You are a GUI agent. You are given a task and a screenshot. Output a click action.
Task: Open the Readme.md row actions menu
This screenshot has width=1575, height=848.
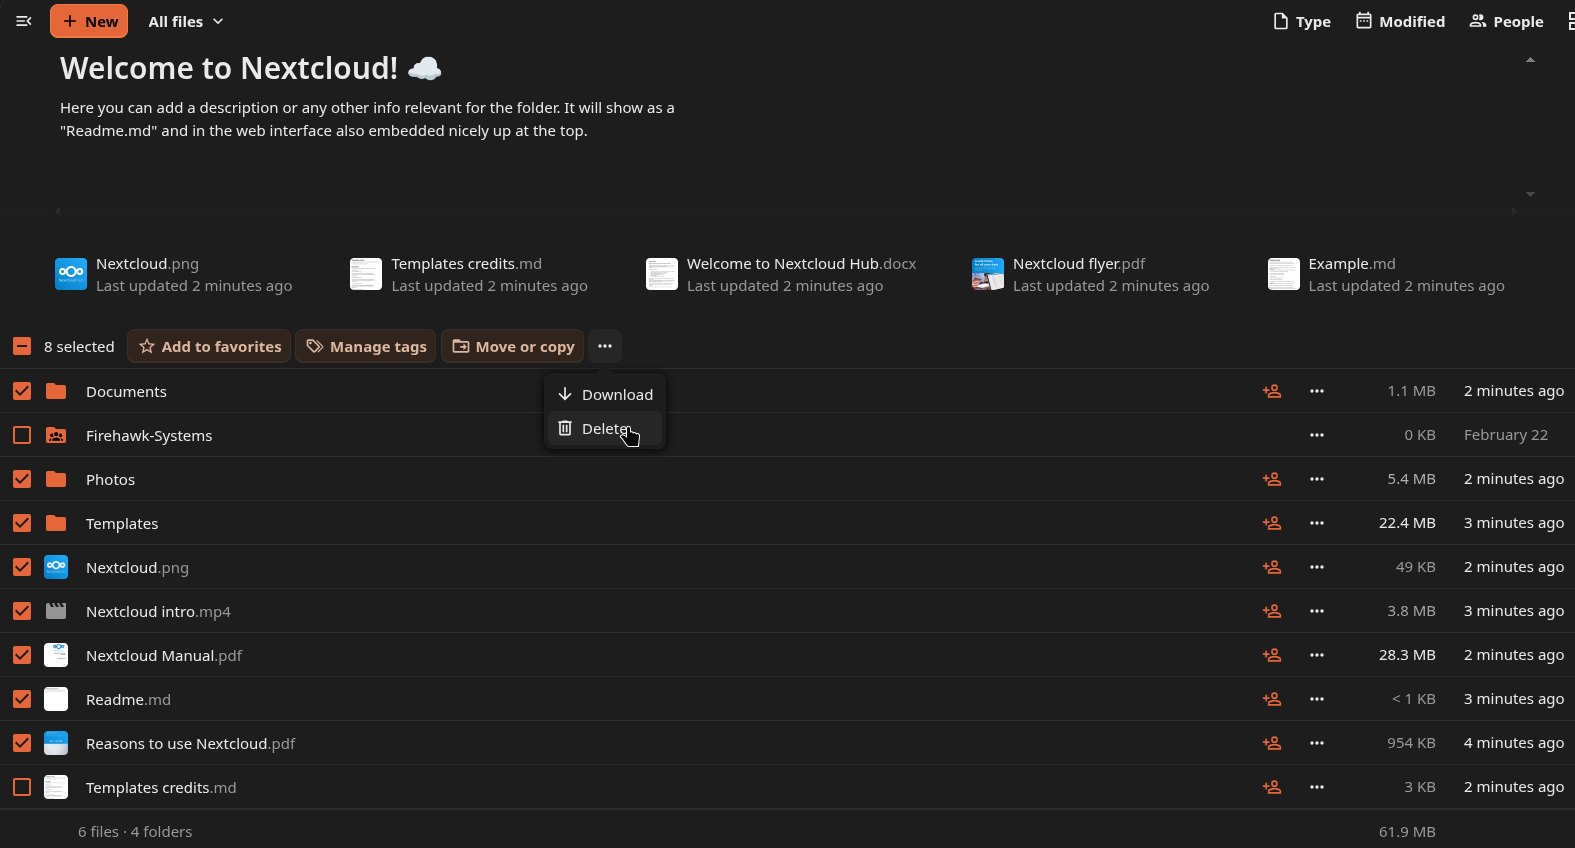(1317, 699)
